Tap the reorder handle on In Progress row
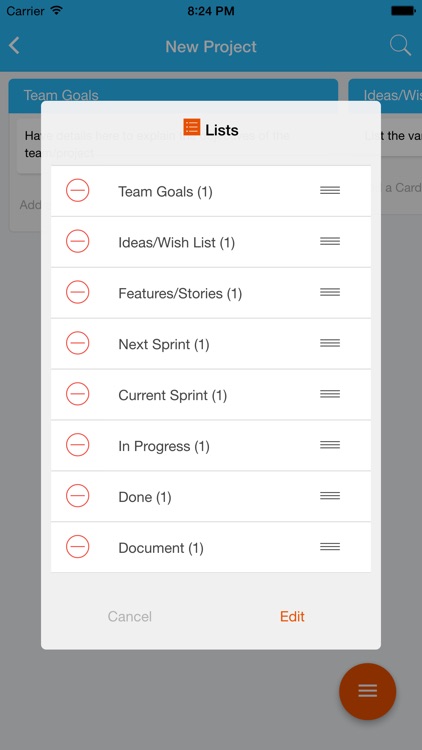 click(330, 445)
